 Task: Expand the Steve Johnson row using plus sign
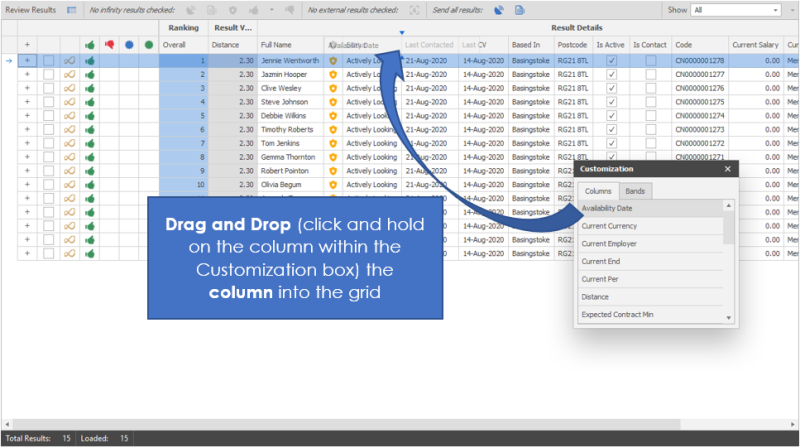pyautogui.click(x=27, y=102)
